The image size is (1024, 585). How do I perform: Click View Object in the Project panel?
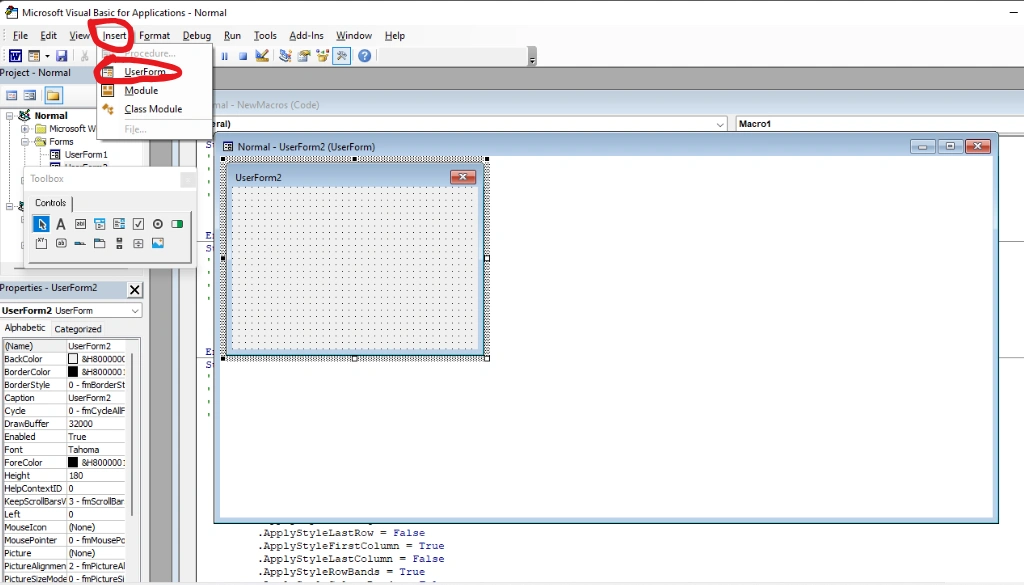pos(30,96)
